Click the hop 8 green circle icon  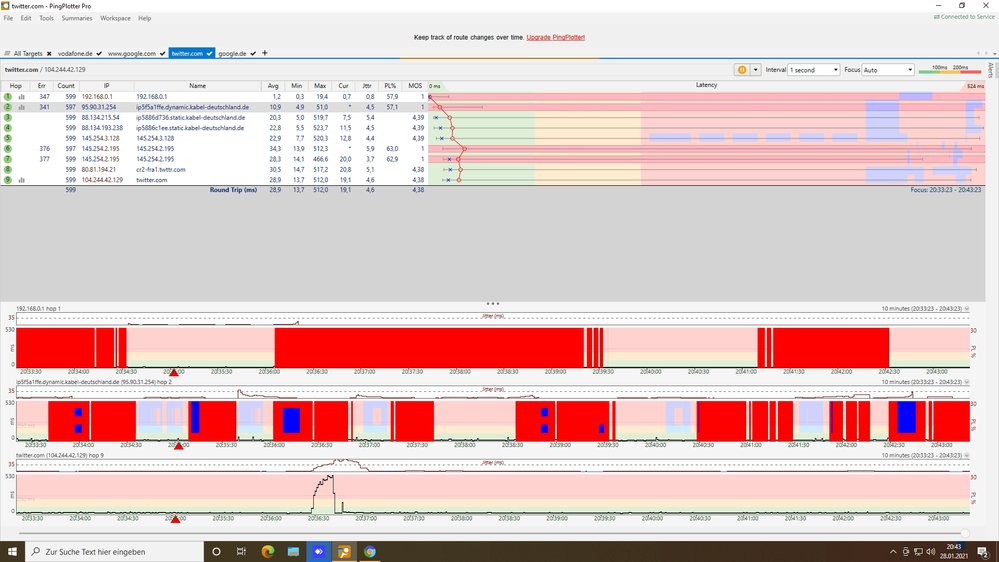click(x=8, y=169)
